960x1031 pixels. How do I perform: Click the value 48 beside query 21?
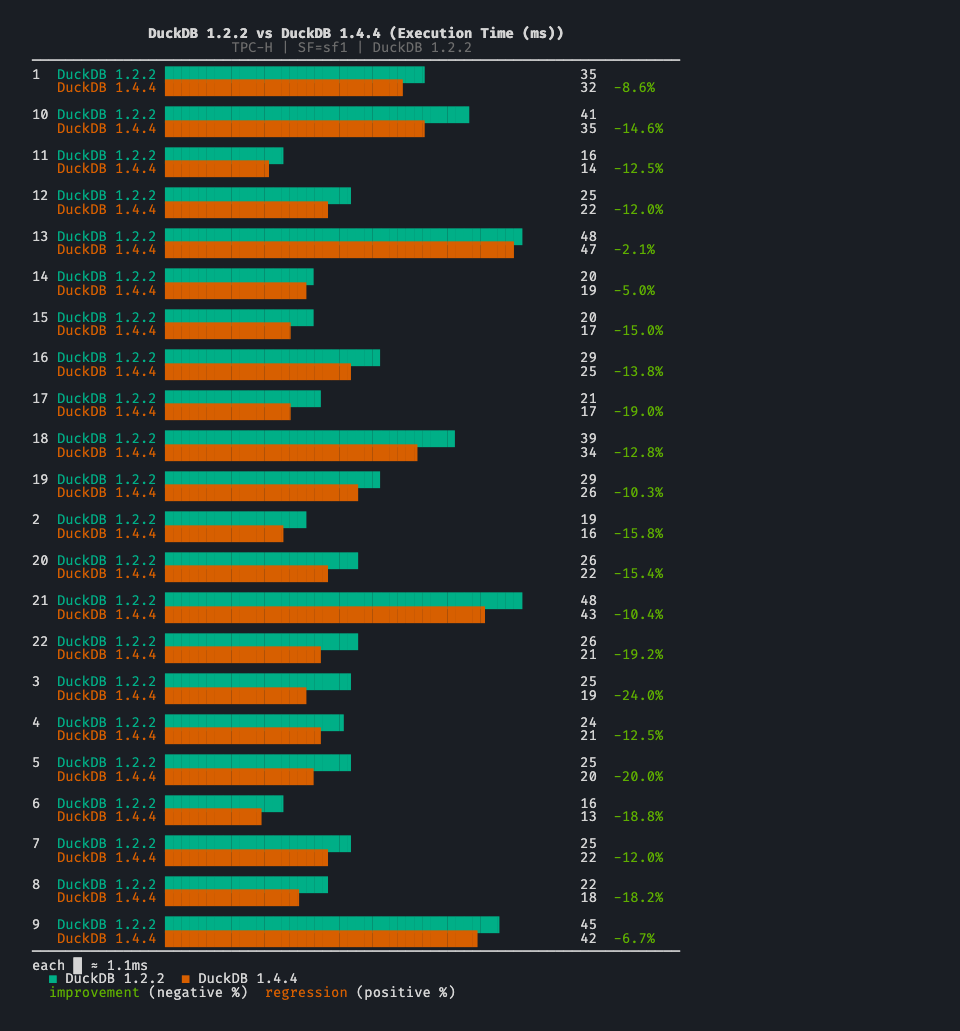(x=588, y=600)
